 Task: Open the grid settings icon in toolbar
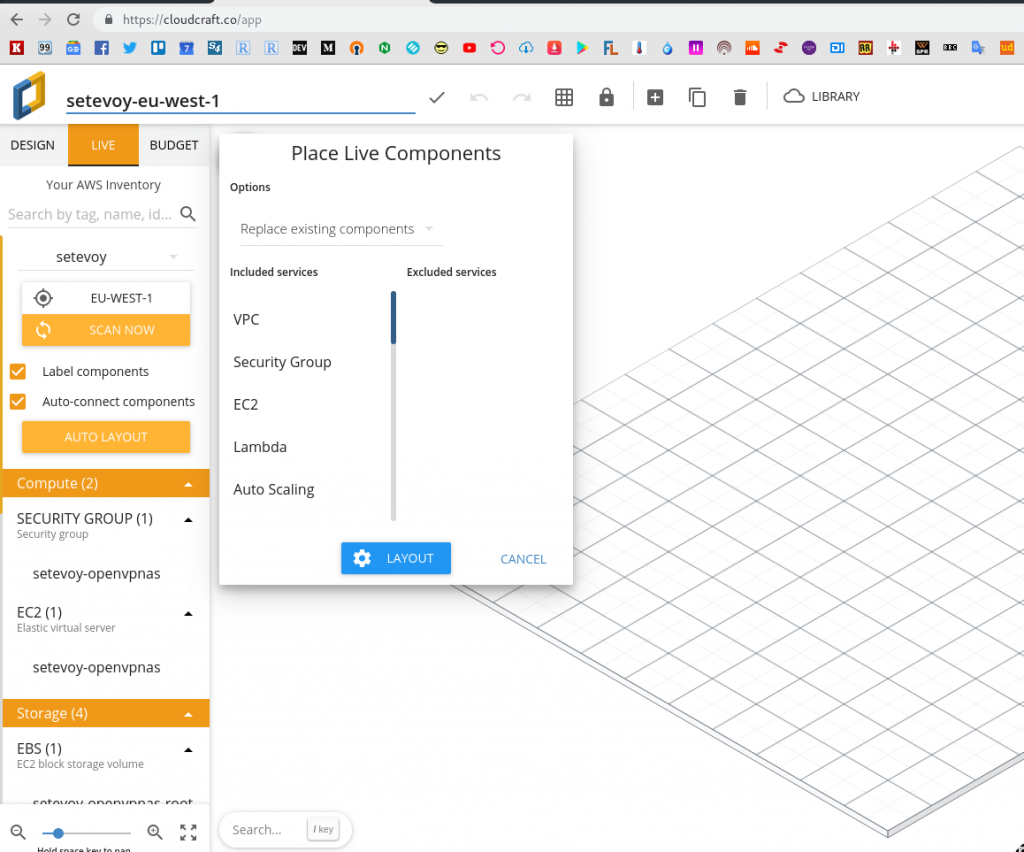[564, 96]
